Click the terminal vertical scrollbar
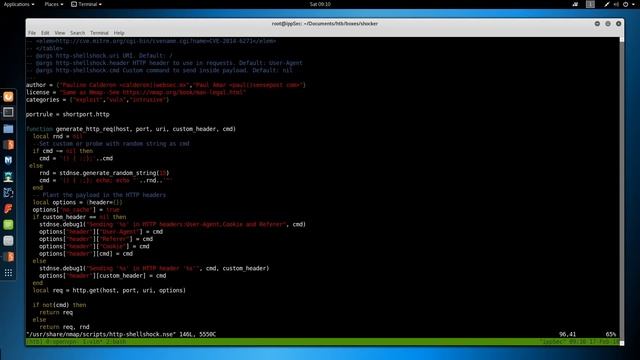640x360 pixels. pyautogui.click(x=622, y=191)
